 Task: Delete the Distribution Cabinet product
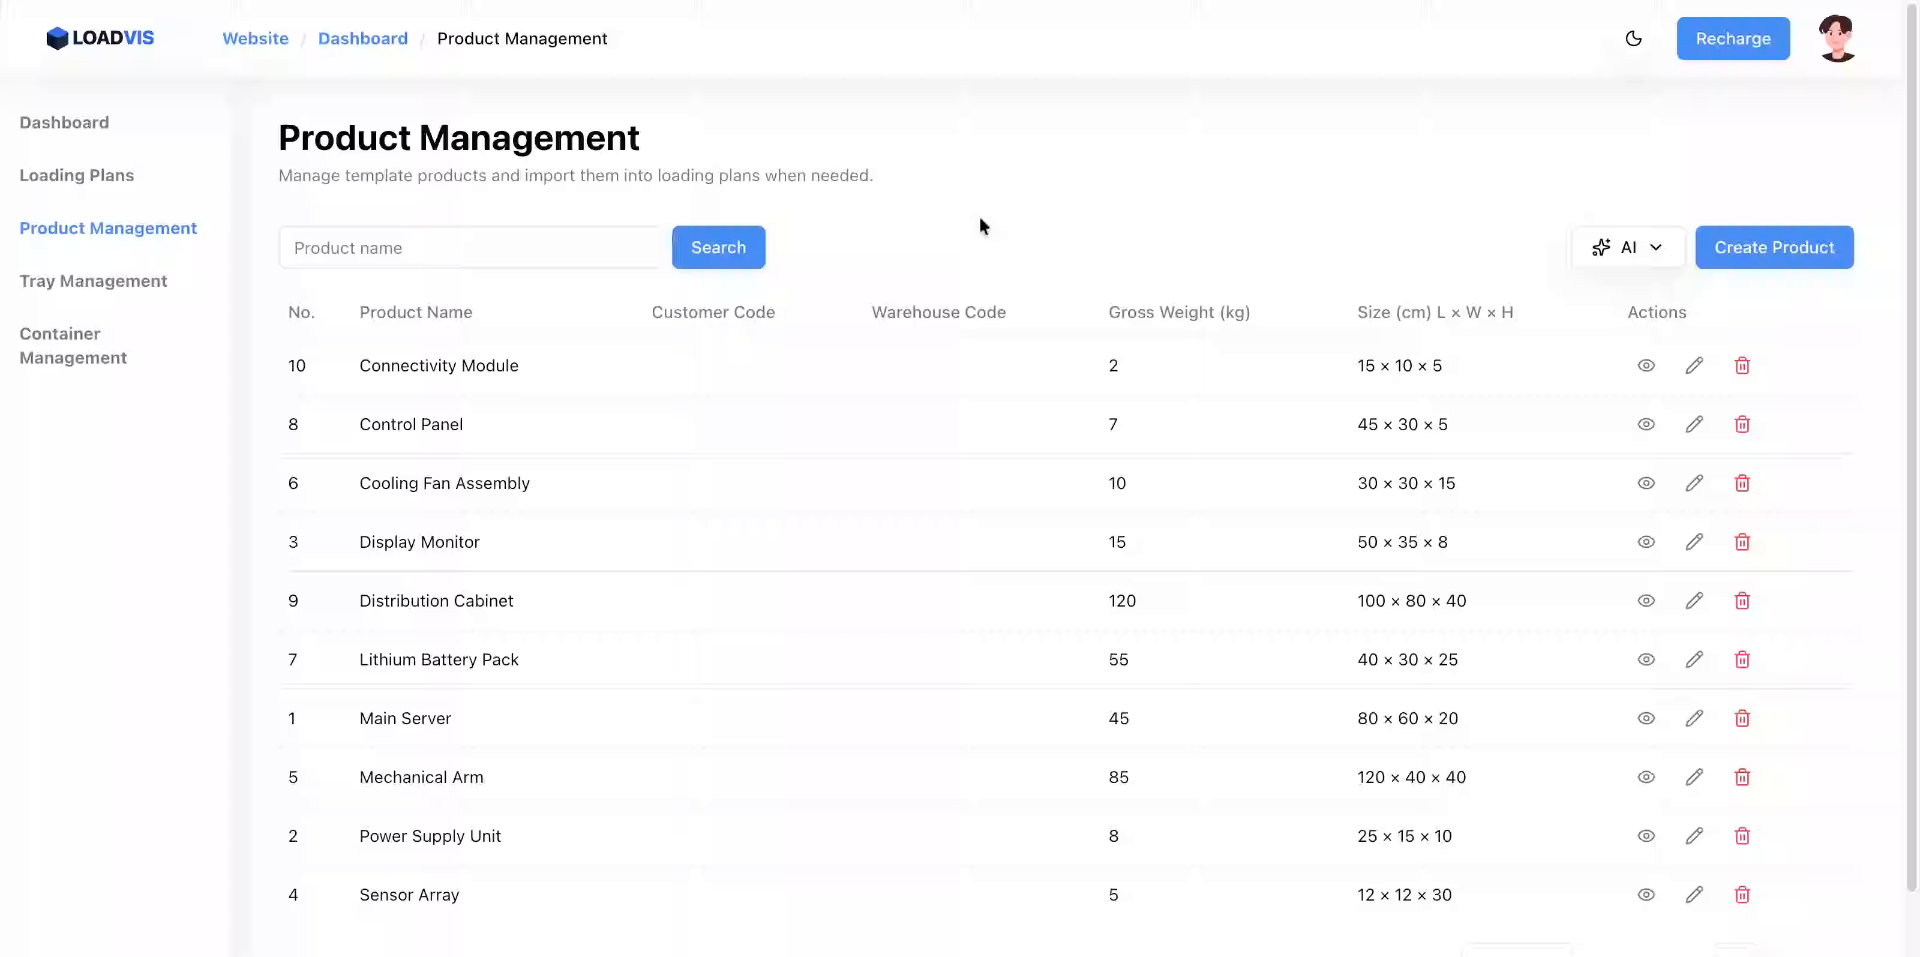1742,601
